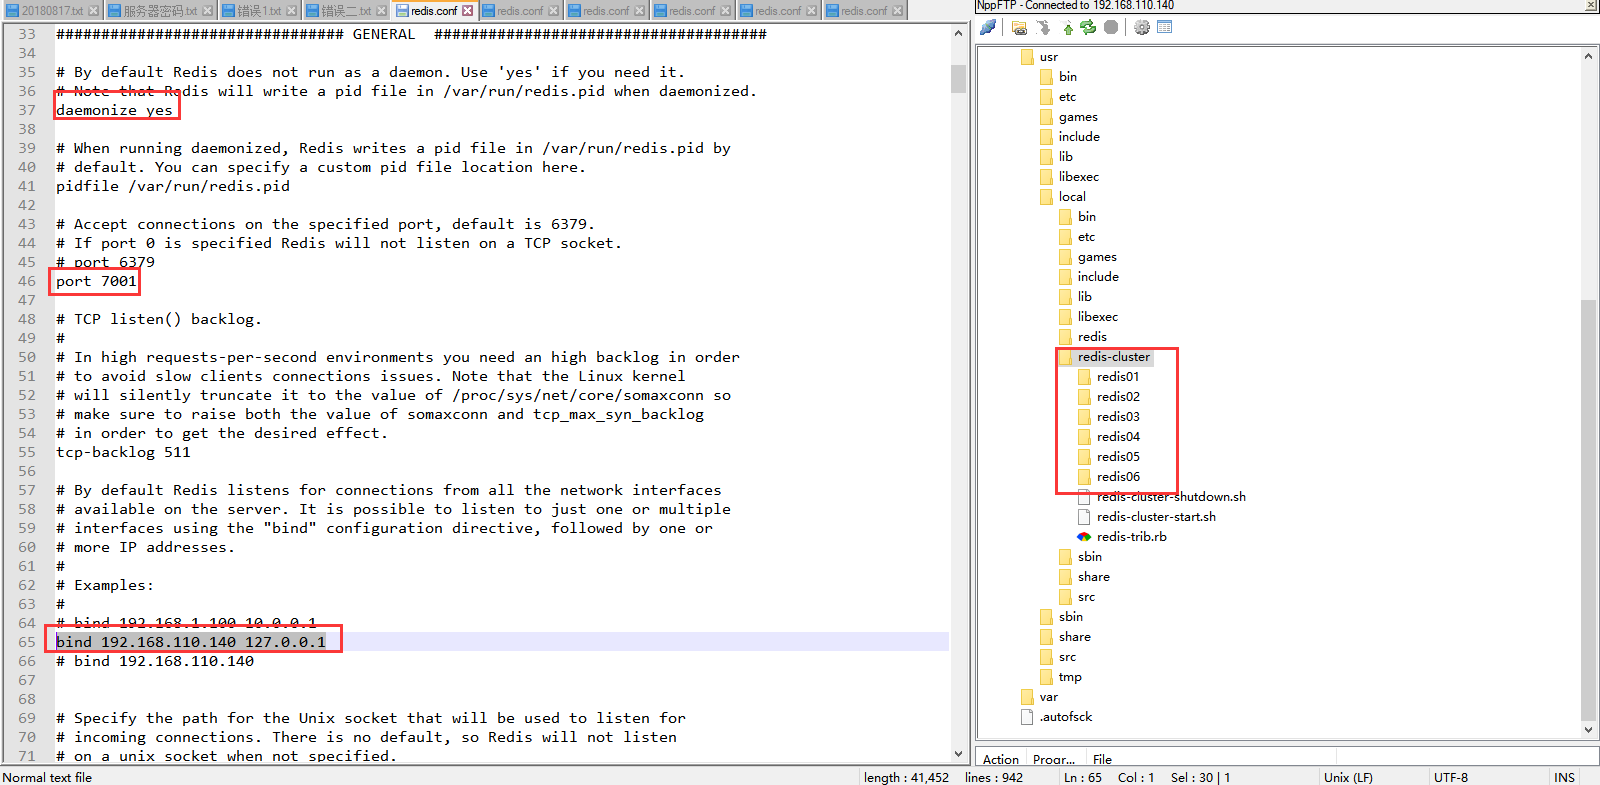
Task: Switch to the 错误二.txt tab
Action: pyautogui.click(x=345, y=11)
